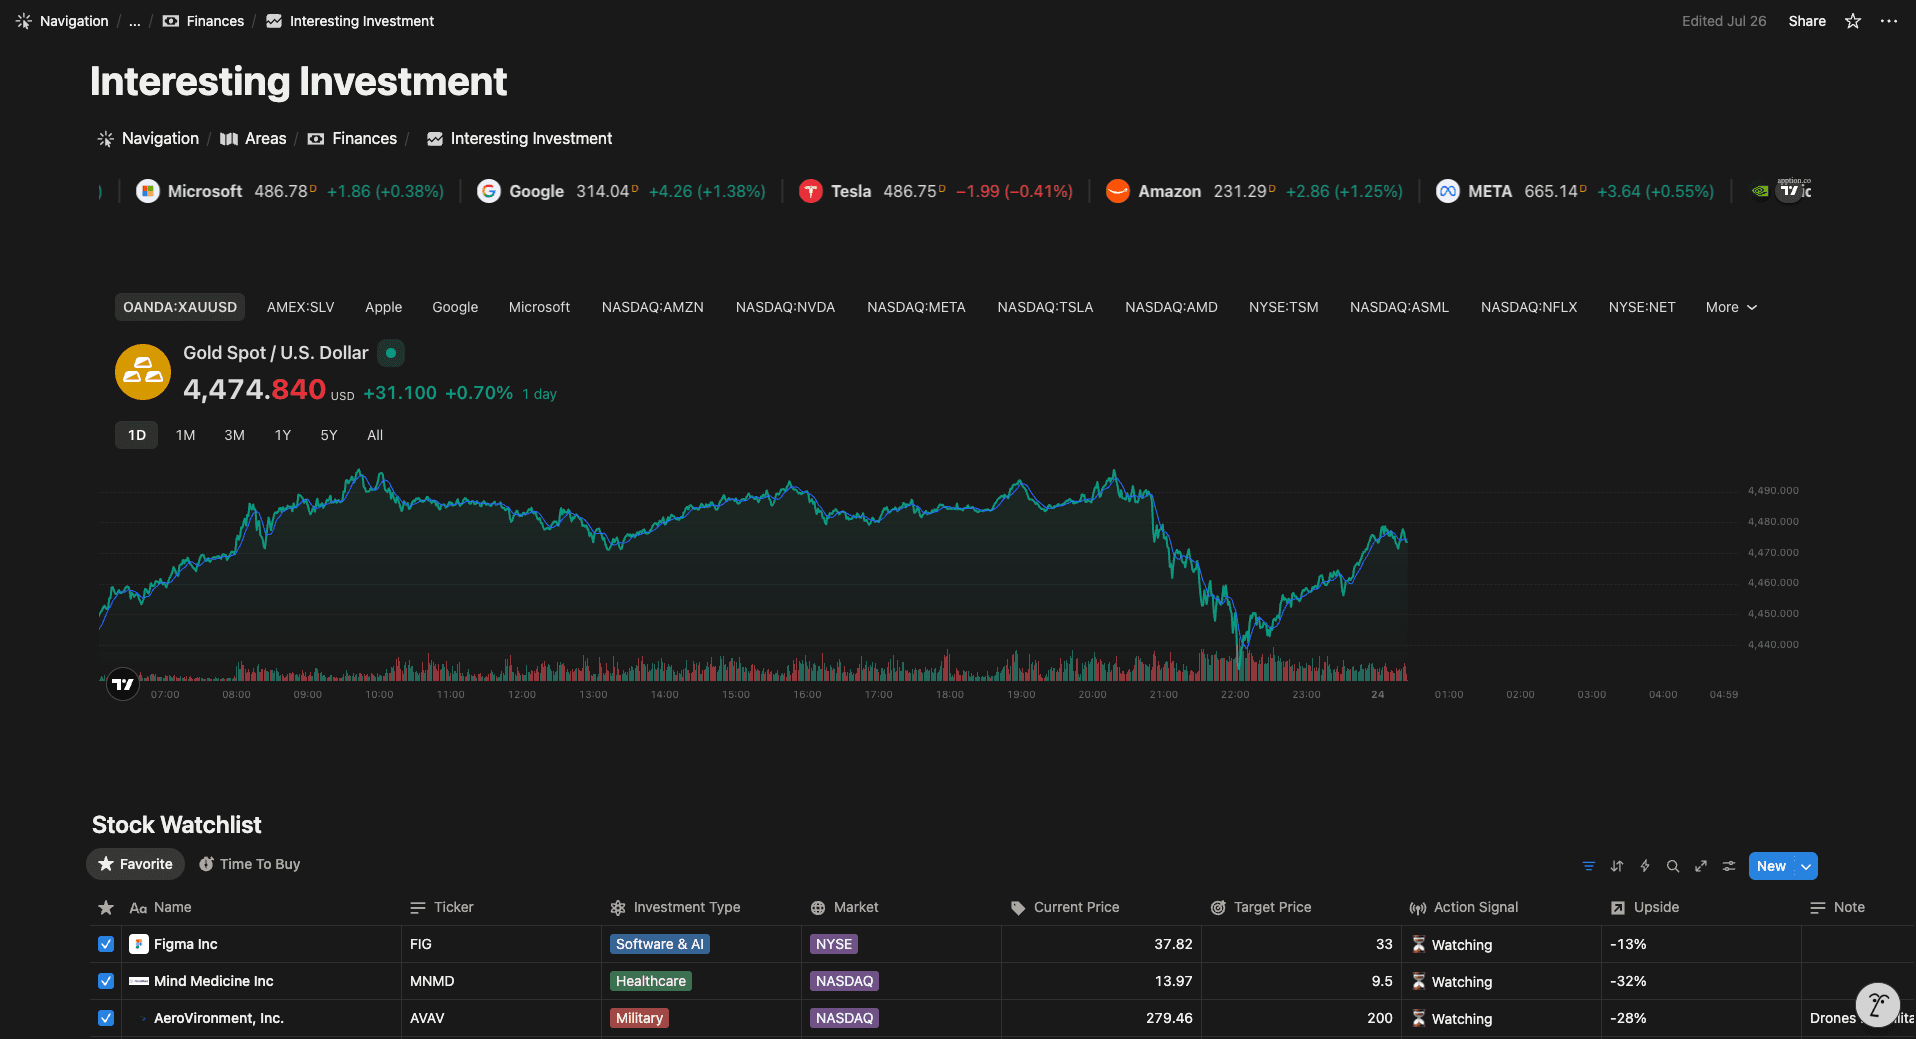Screen dimensions: 1916x1039
Task: Click the AVAV ticker cell
Action: [501, 1018]
